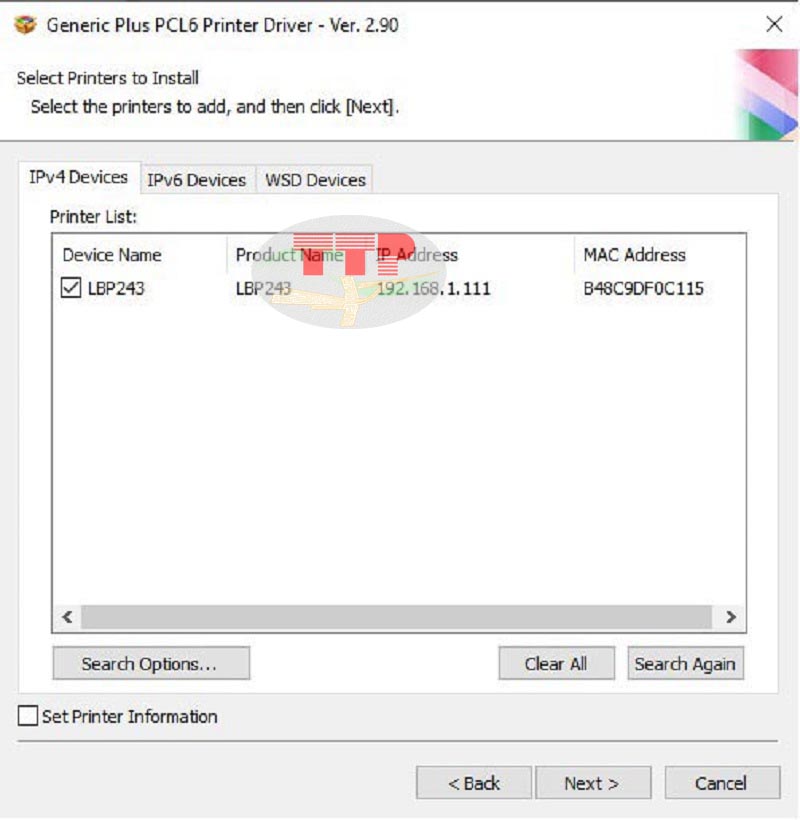800x820 pixels.
Task: Open the WSD Devices tab
Action: tap(315, 180)
